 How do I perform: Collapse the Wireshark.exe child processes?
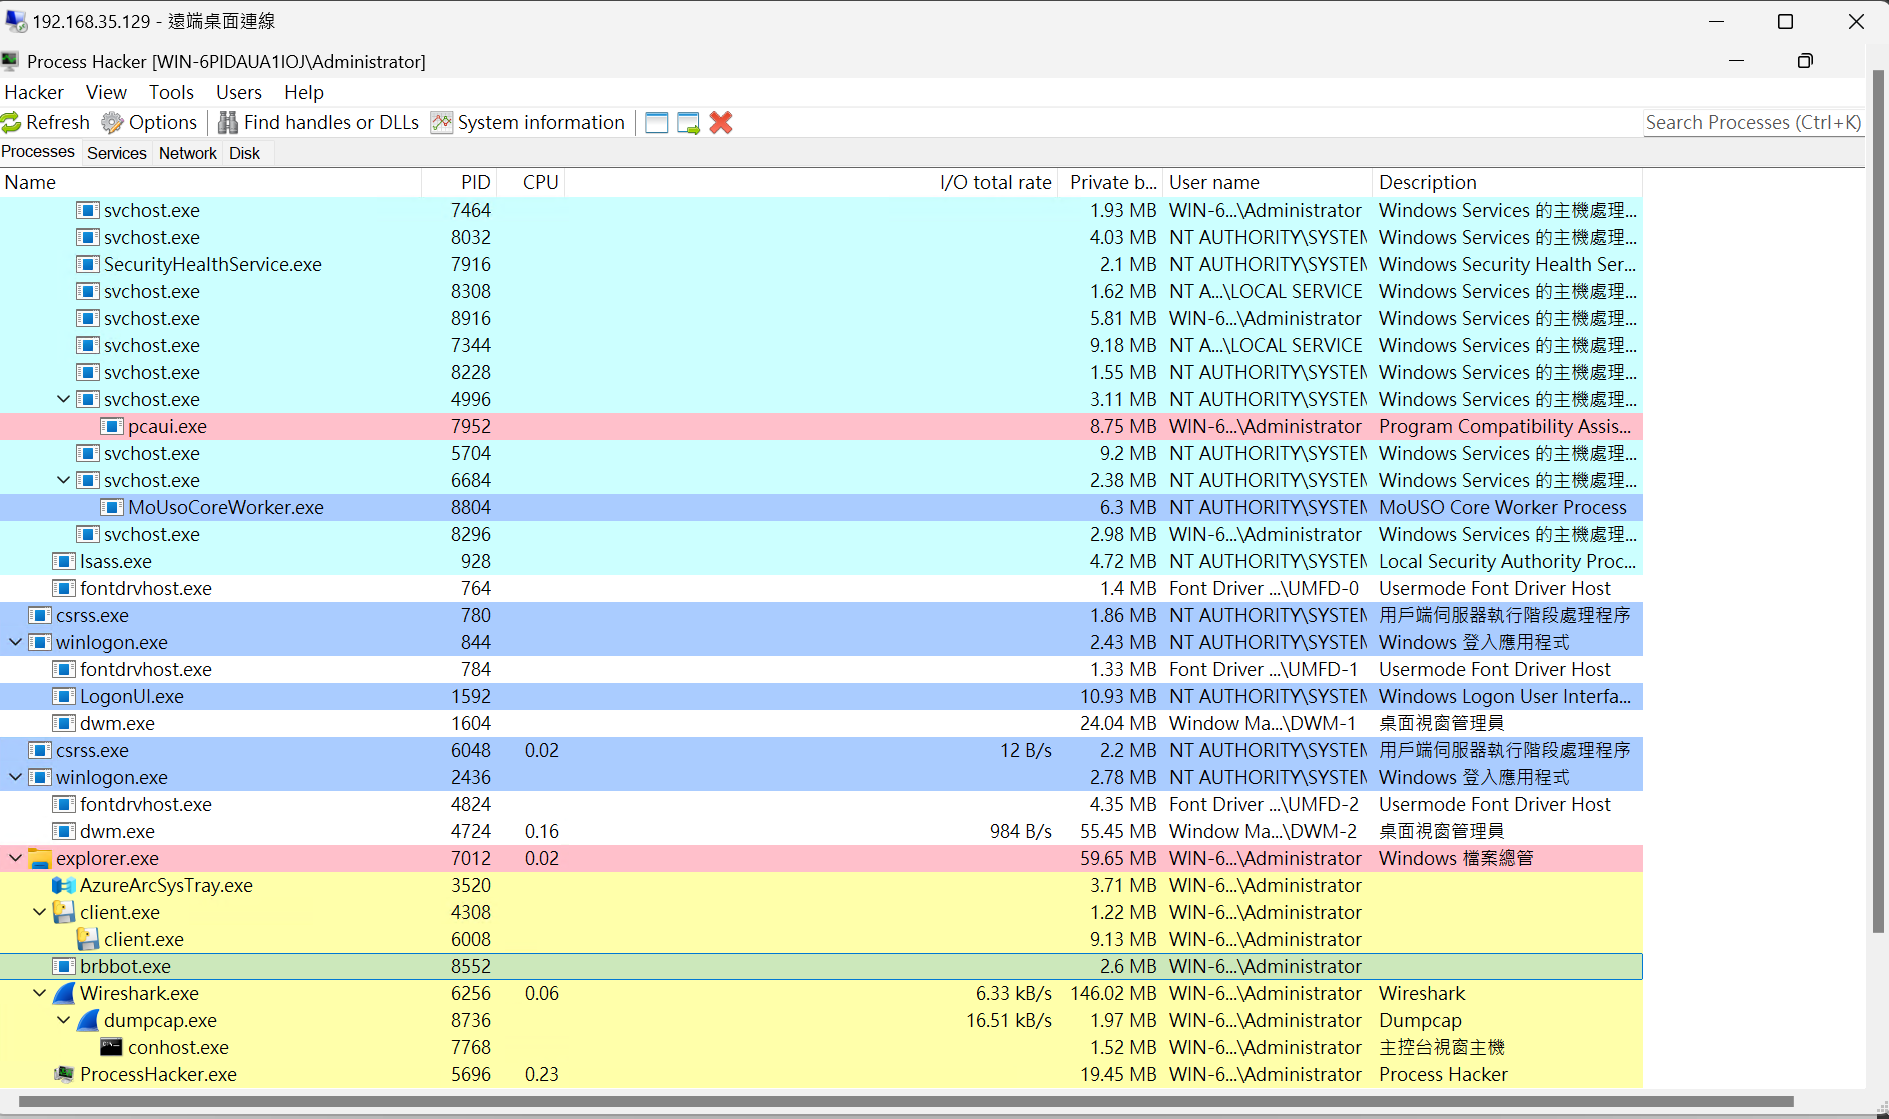point(40,993)
